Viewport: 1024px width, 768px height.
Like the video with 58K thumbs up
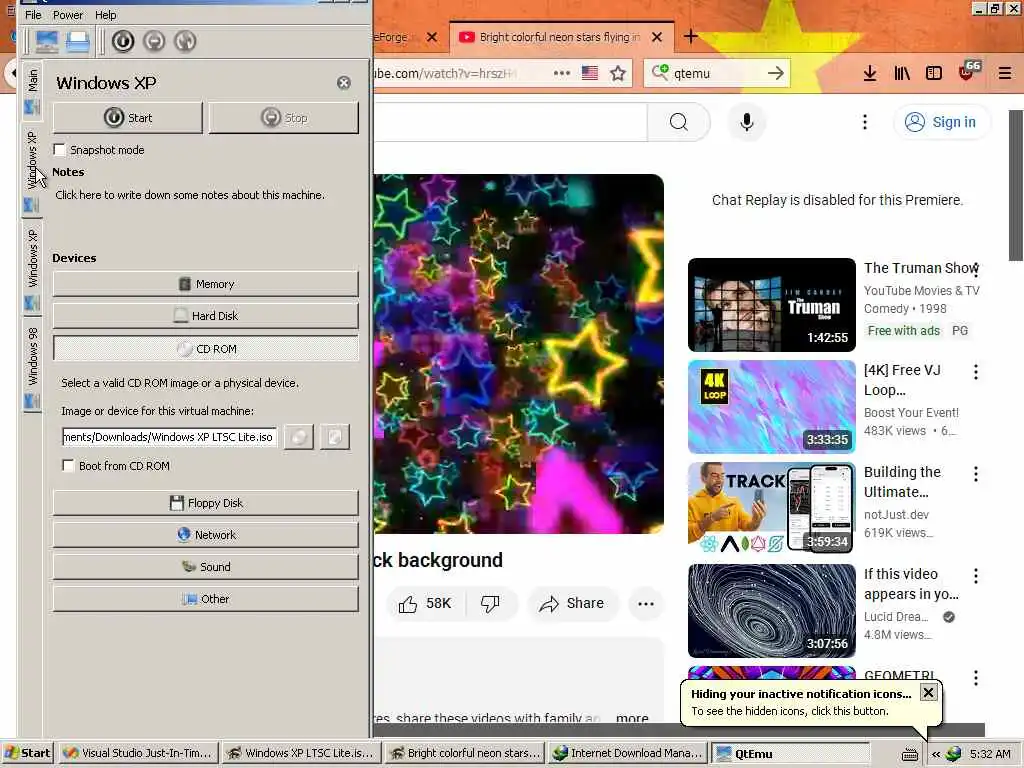(426, 603)
